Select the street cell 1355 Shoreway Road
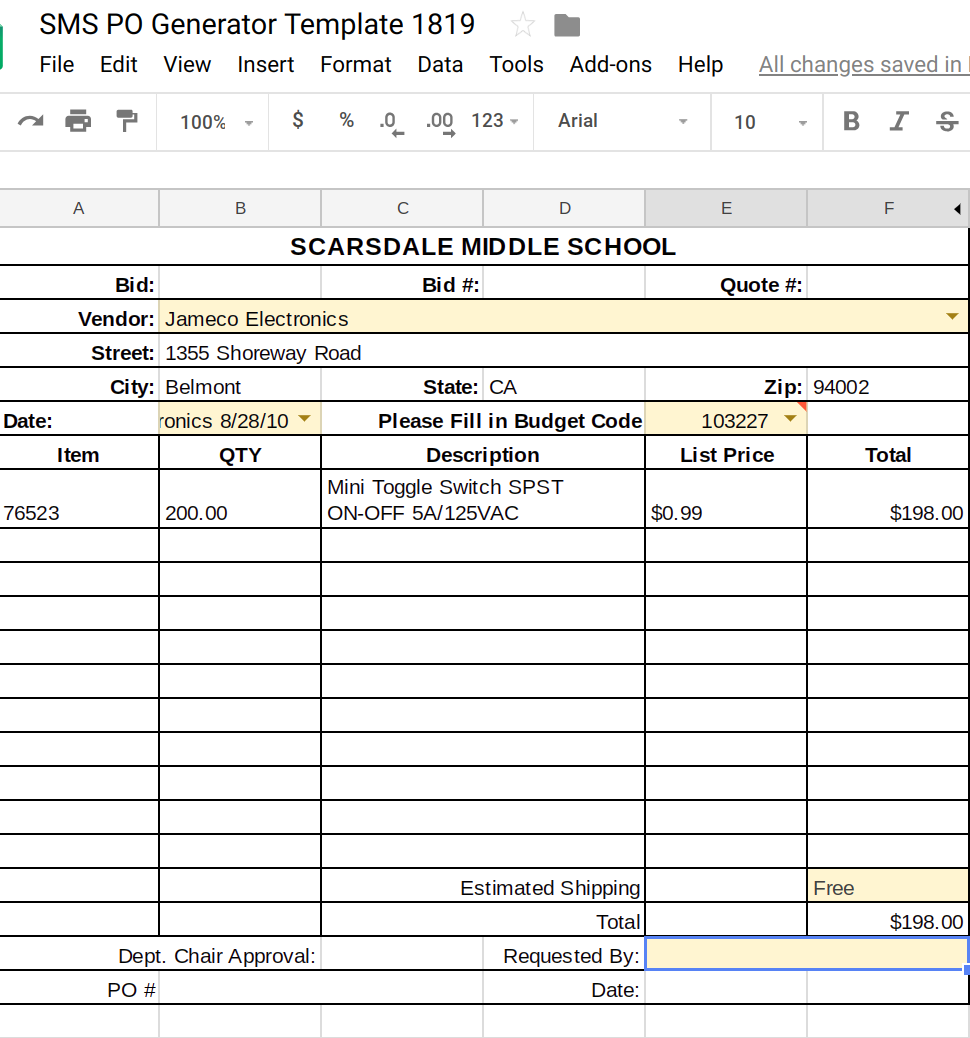 (563, 352)
